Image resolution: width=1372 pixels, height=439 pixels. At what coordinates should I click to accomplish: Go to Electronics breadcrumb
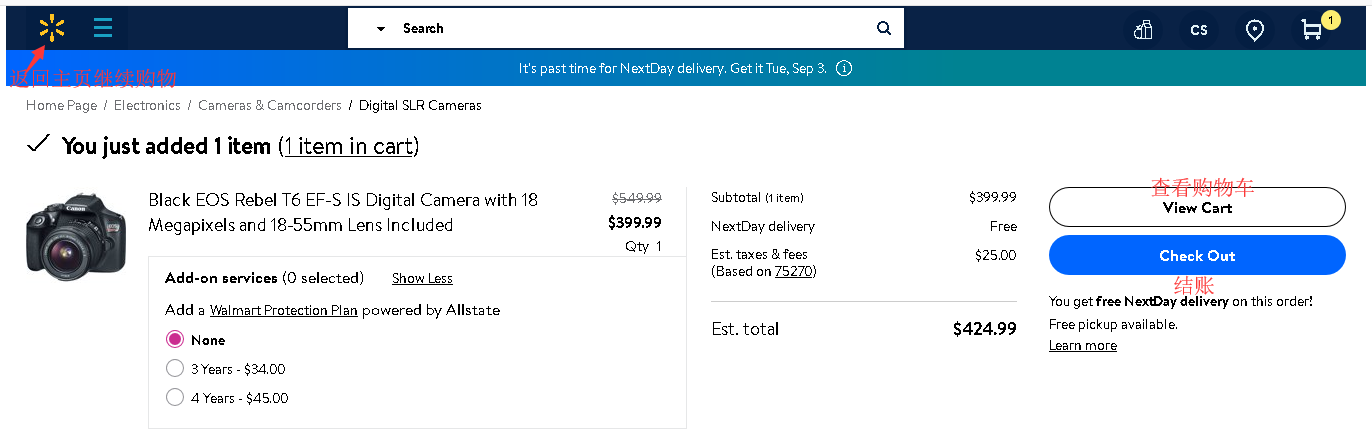click(x=147, y=105)
